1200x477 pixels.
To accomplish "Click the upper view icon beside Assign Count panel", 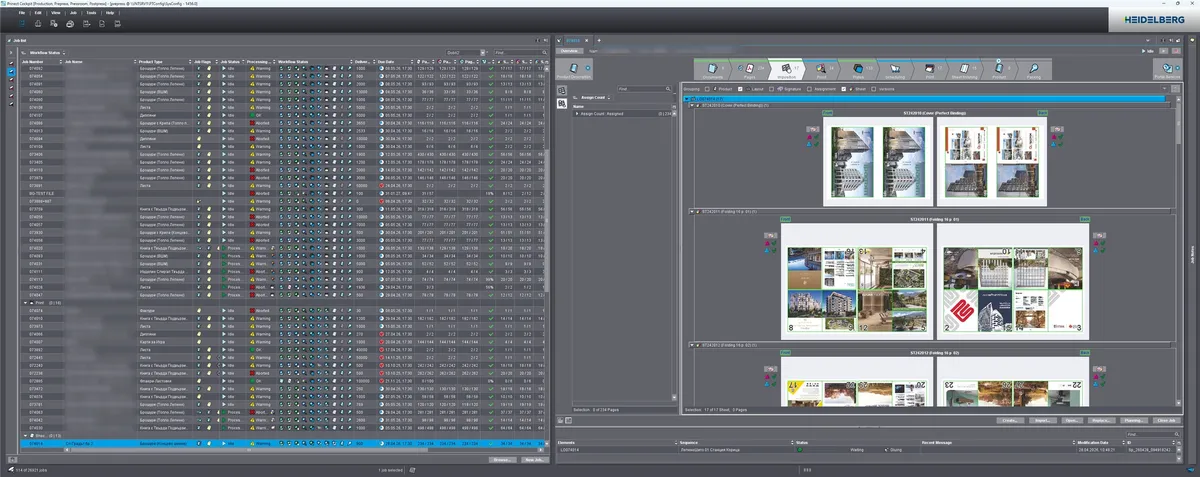I will [561, 90].
